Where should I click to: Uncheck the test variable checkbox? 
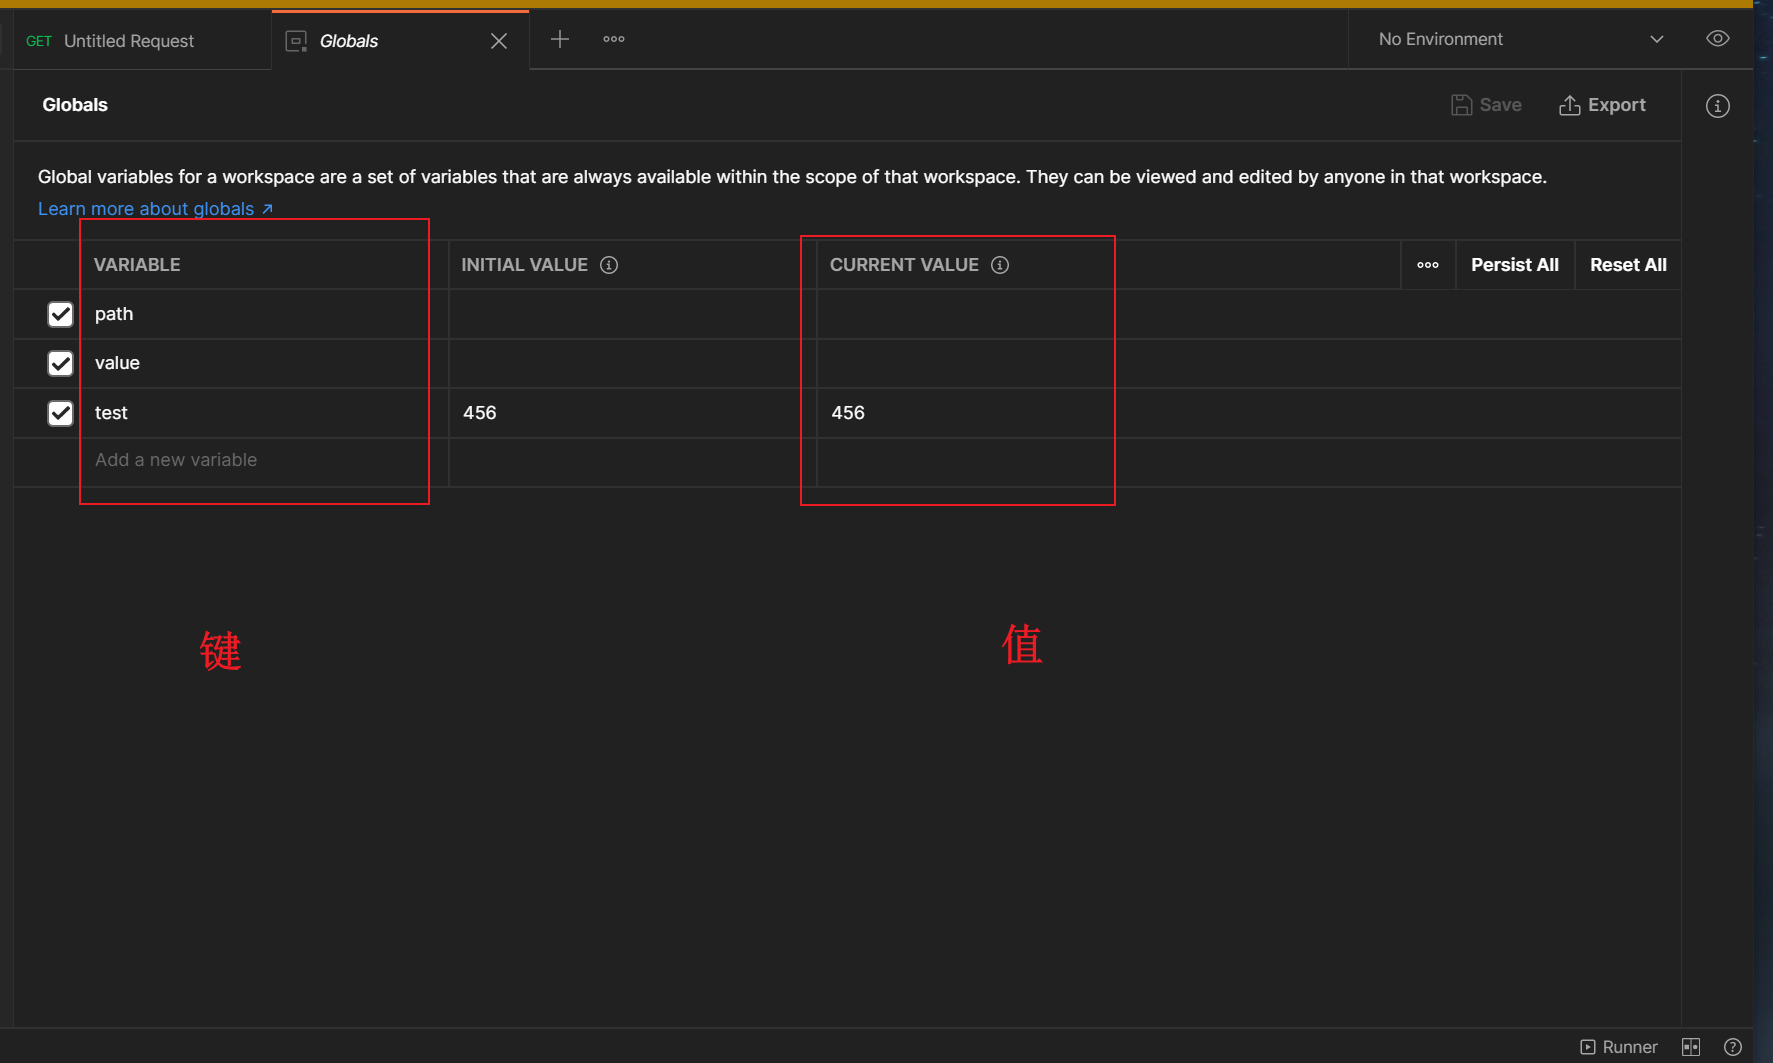(60, 413)
